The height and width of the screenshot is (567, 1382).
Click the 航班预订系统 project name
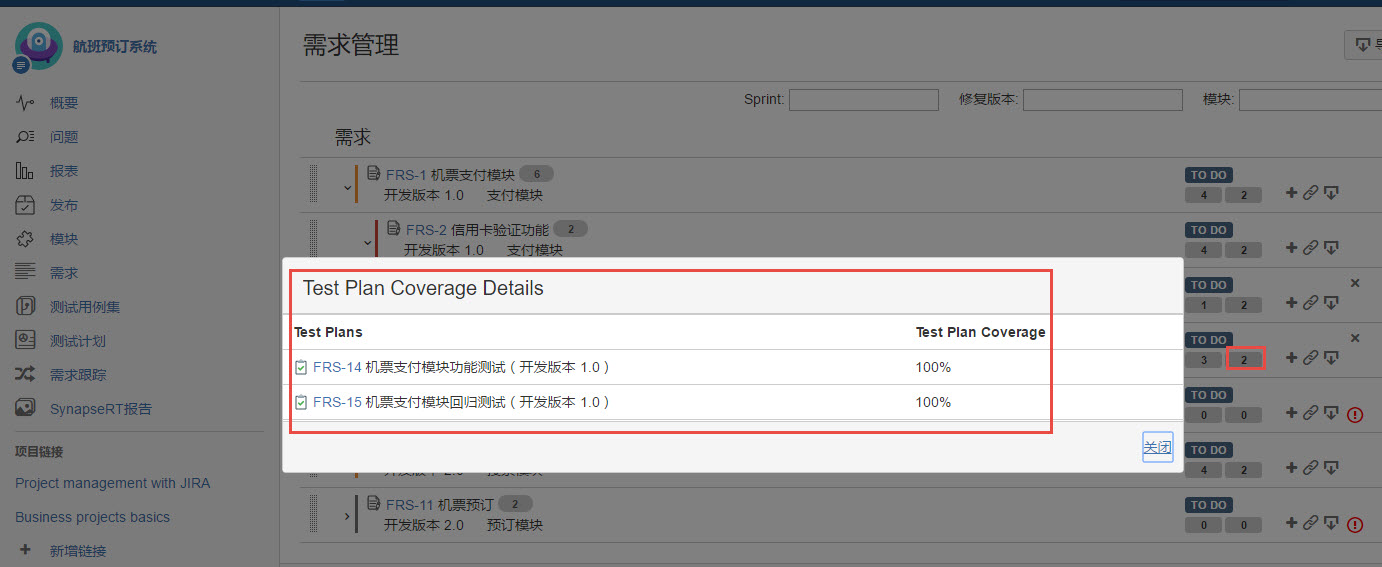(x=115, y=46)
